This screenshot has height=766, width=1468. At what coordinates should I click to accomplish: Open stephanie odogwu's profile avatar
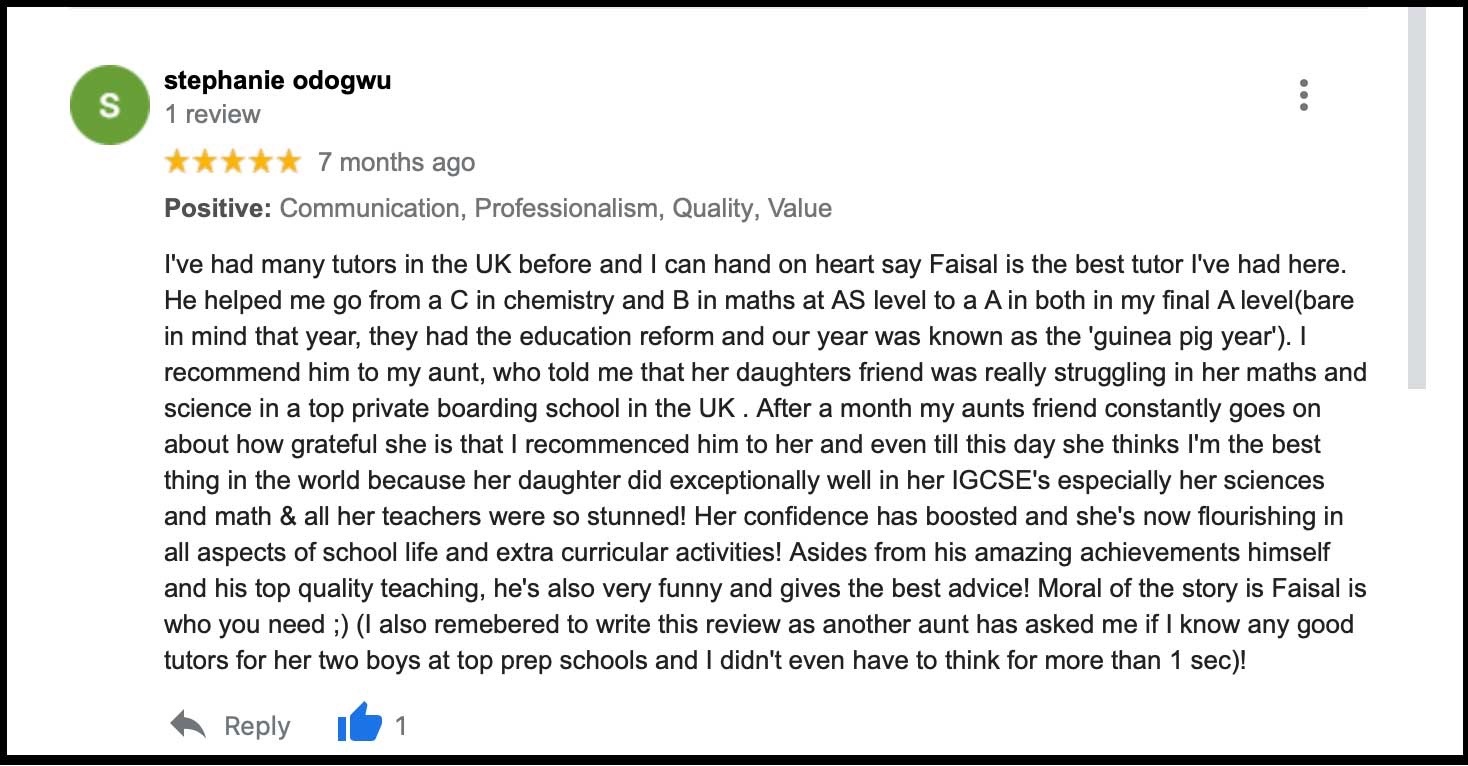108,104
